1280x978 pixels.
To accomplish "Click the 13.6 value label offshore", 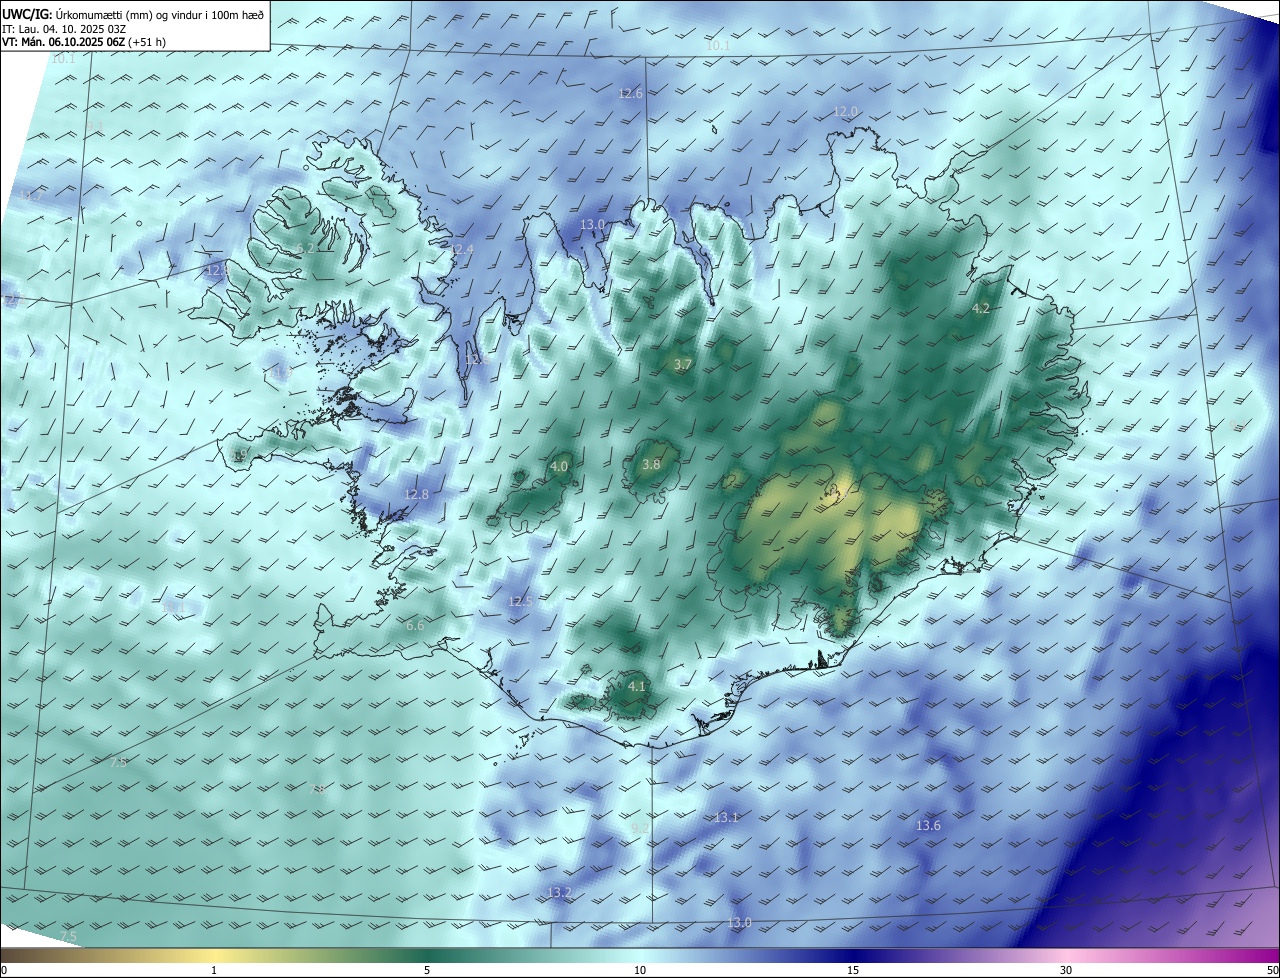I will click(x=928, y=825).
